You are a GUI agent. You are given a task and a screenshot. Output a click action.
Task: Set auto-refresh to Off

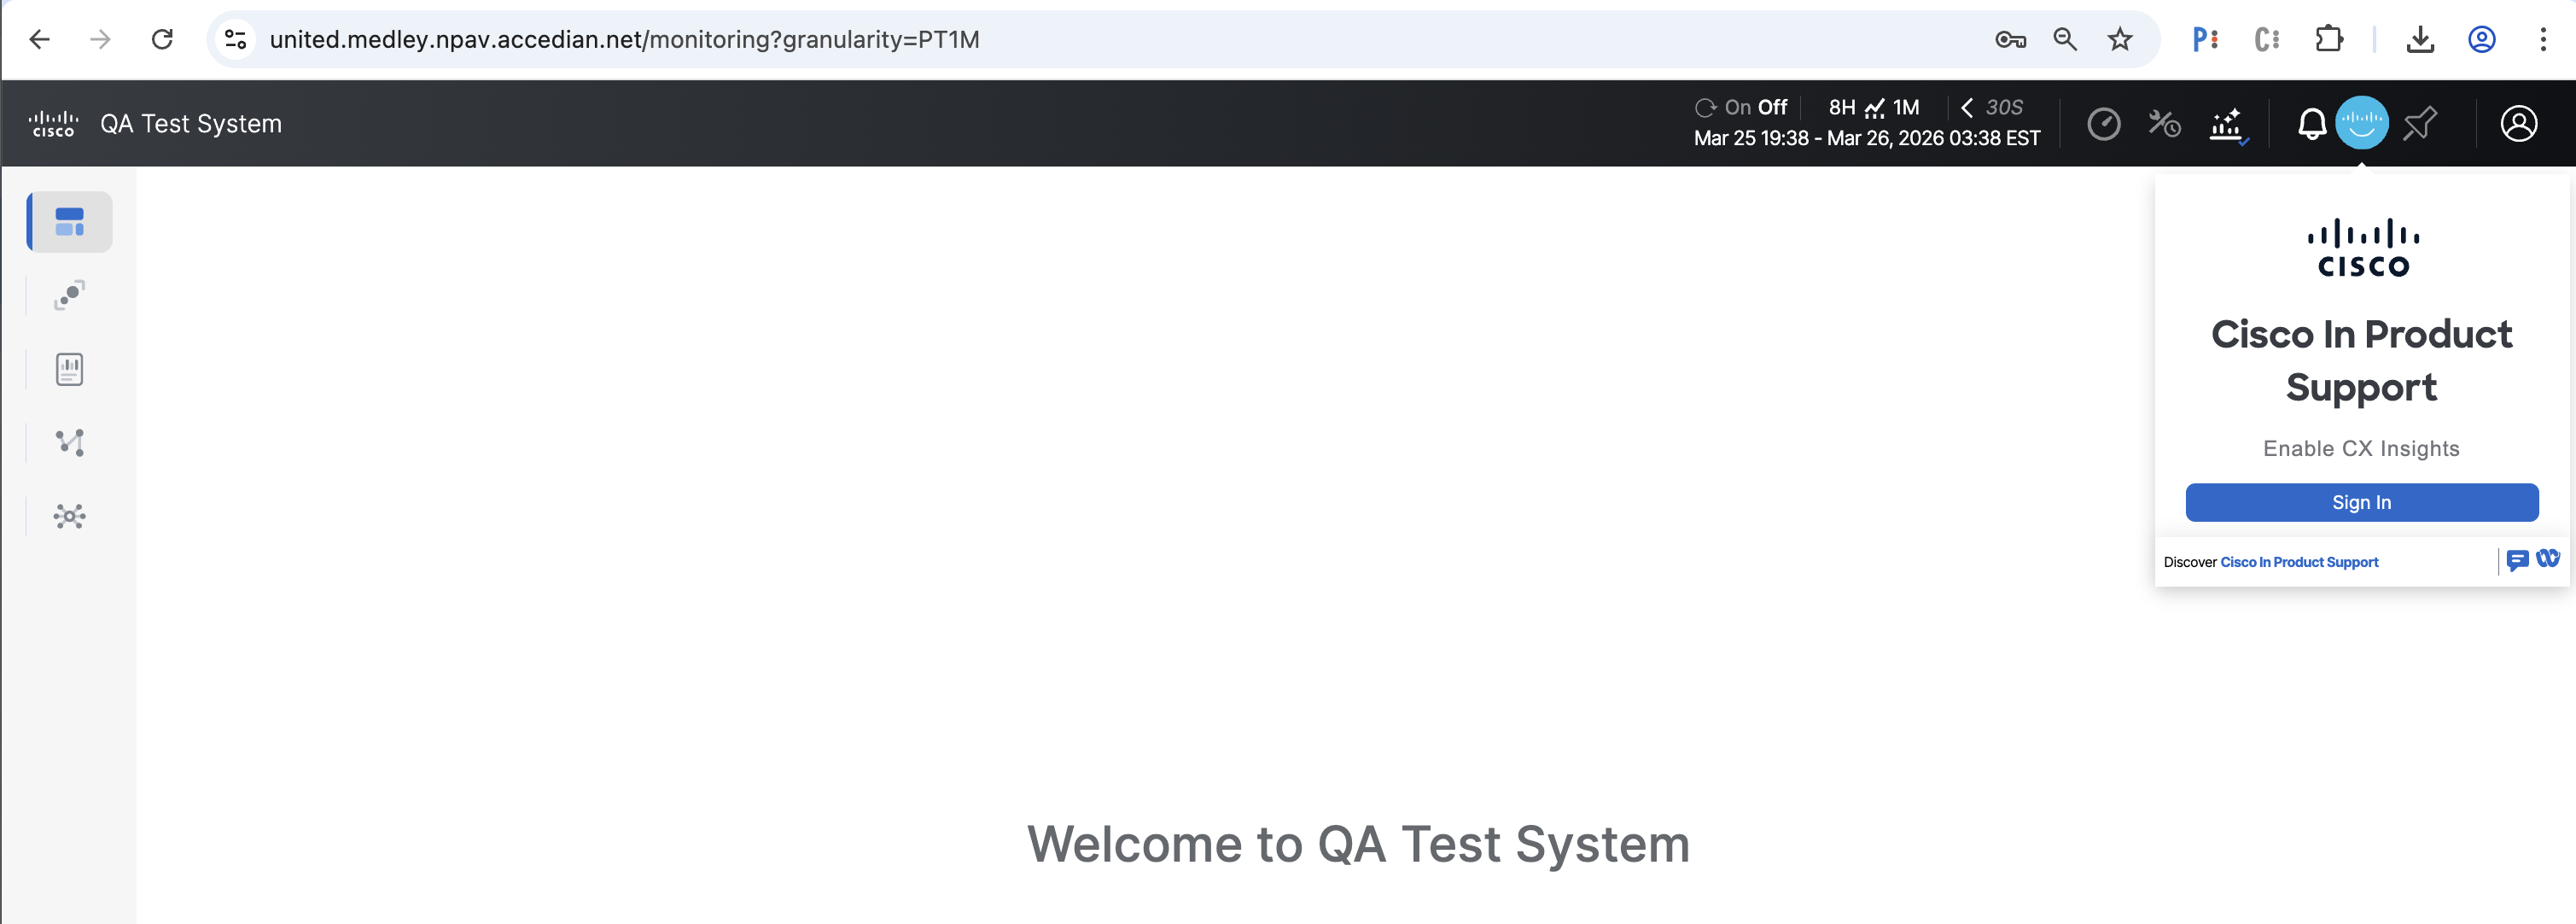click(x=1772, y=107)
